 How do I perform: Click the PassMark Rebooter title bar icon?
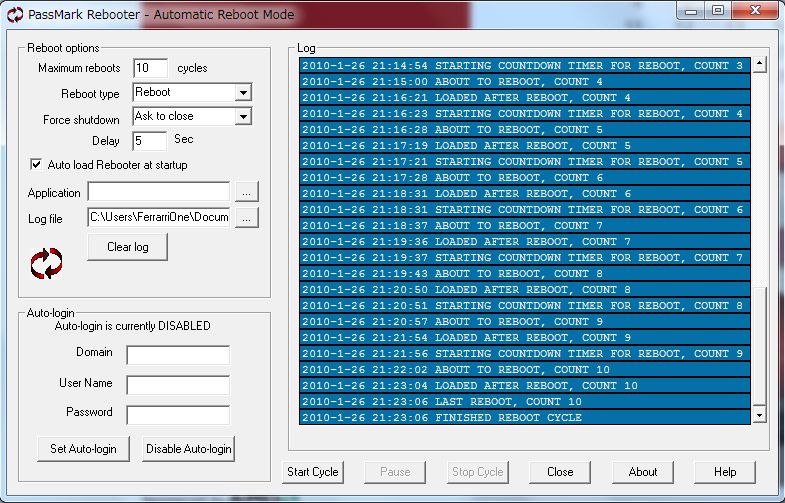tap(15, 14)
